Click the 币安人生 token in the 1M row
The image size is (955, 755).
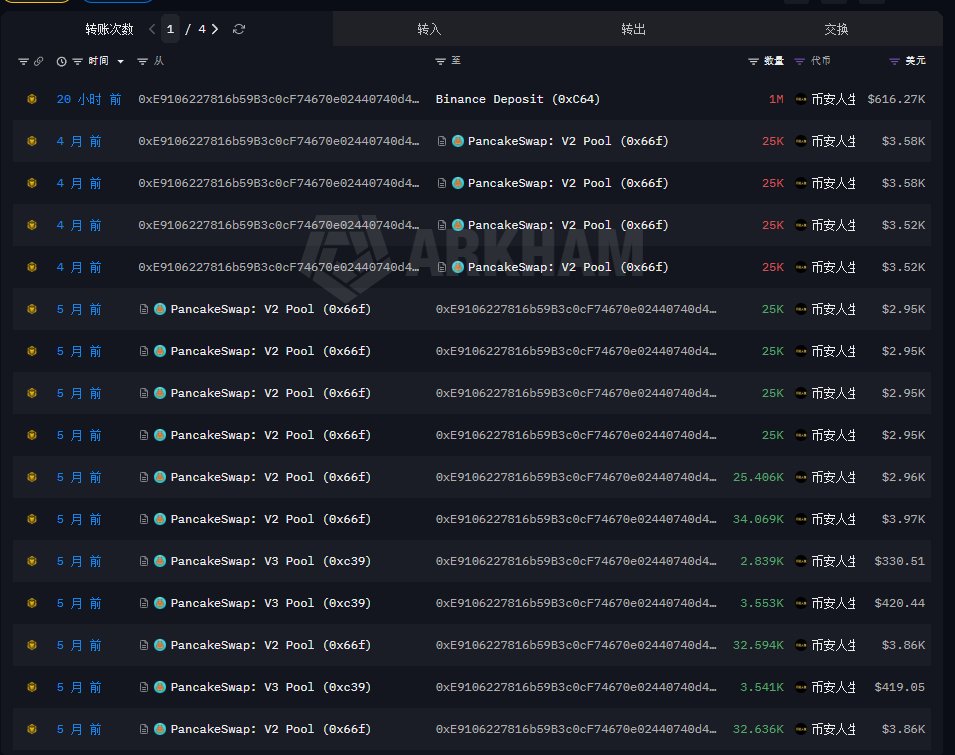pos(826,99)
